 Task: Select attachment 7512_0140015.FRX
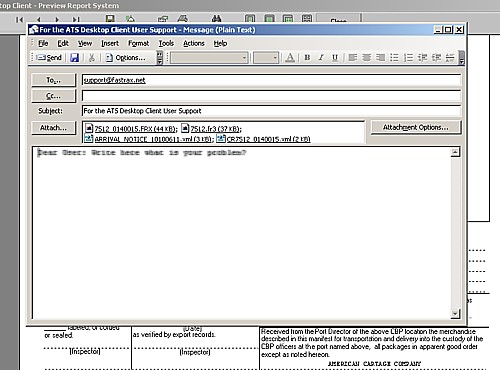coord(131,129)
